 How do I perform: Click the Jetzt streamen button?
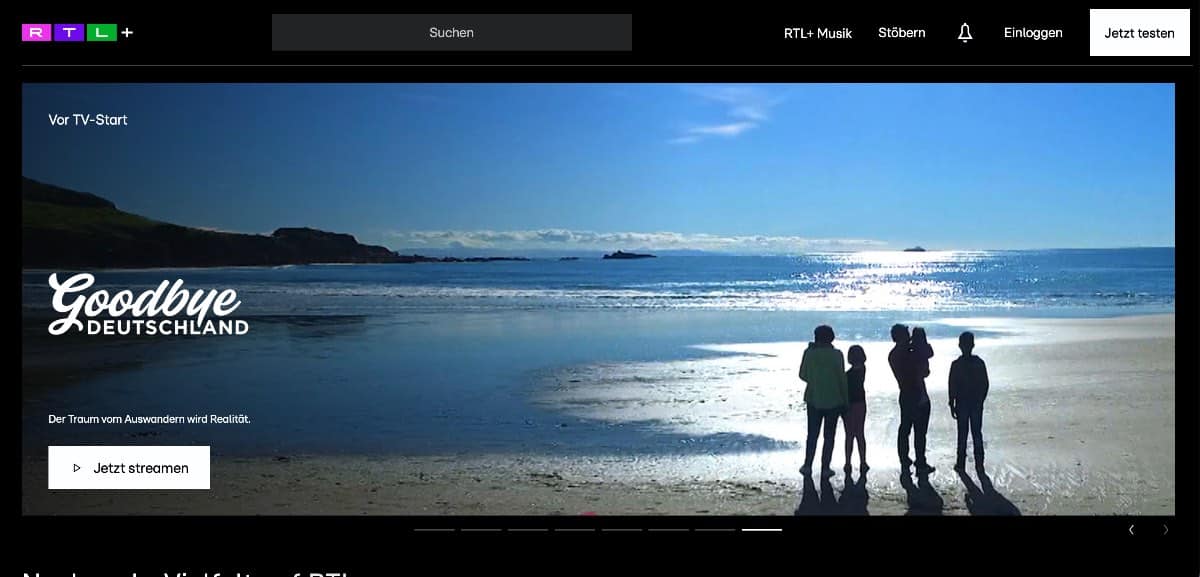(129, 467)
